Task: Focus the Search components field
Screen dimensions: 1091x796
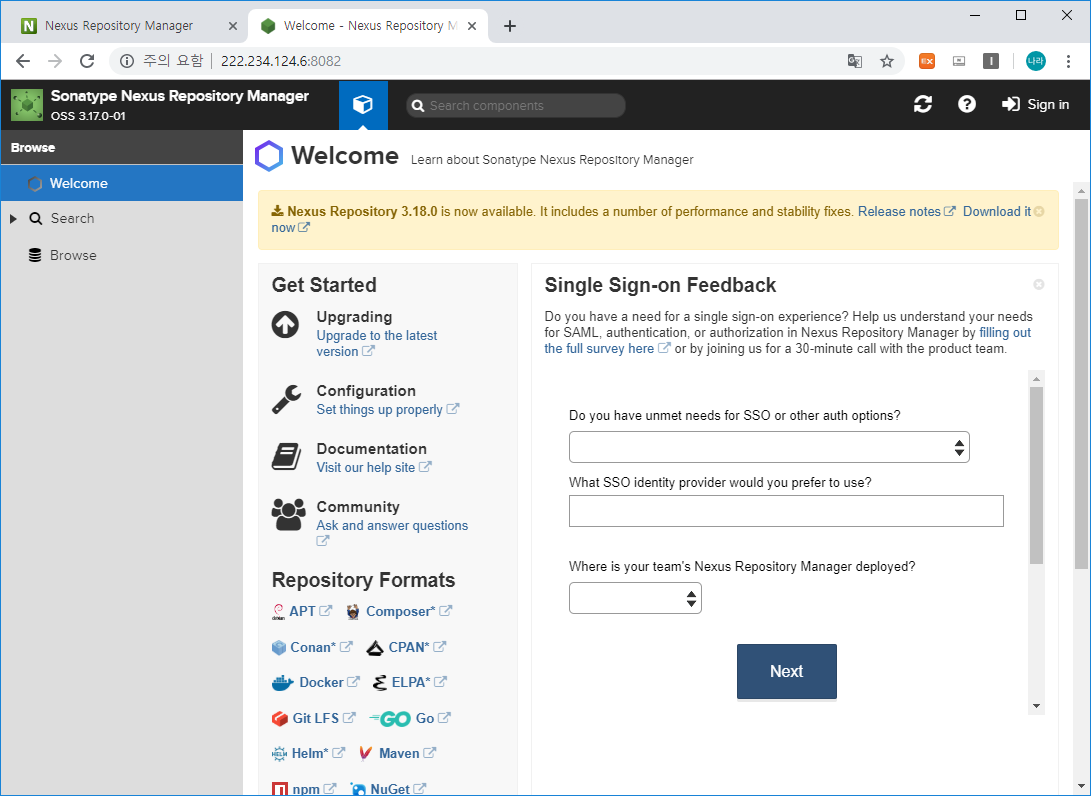Action: tap(516, 106)
